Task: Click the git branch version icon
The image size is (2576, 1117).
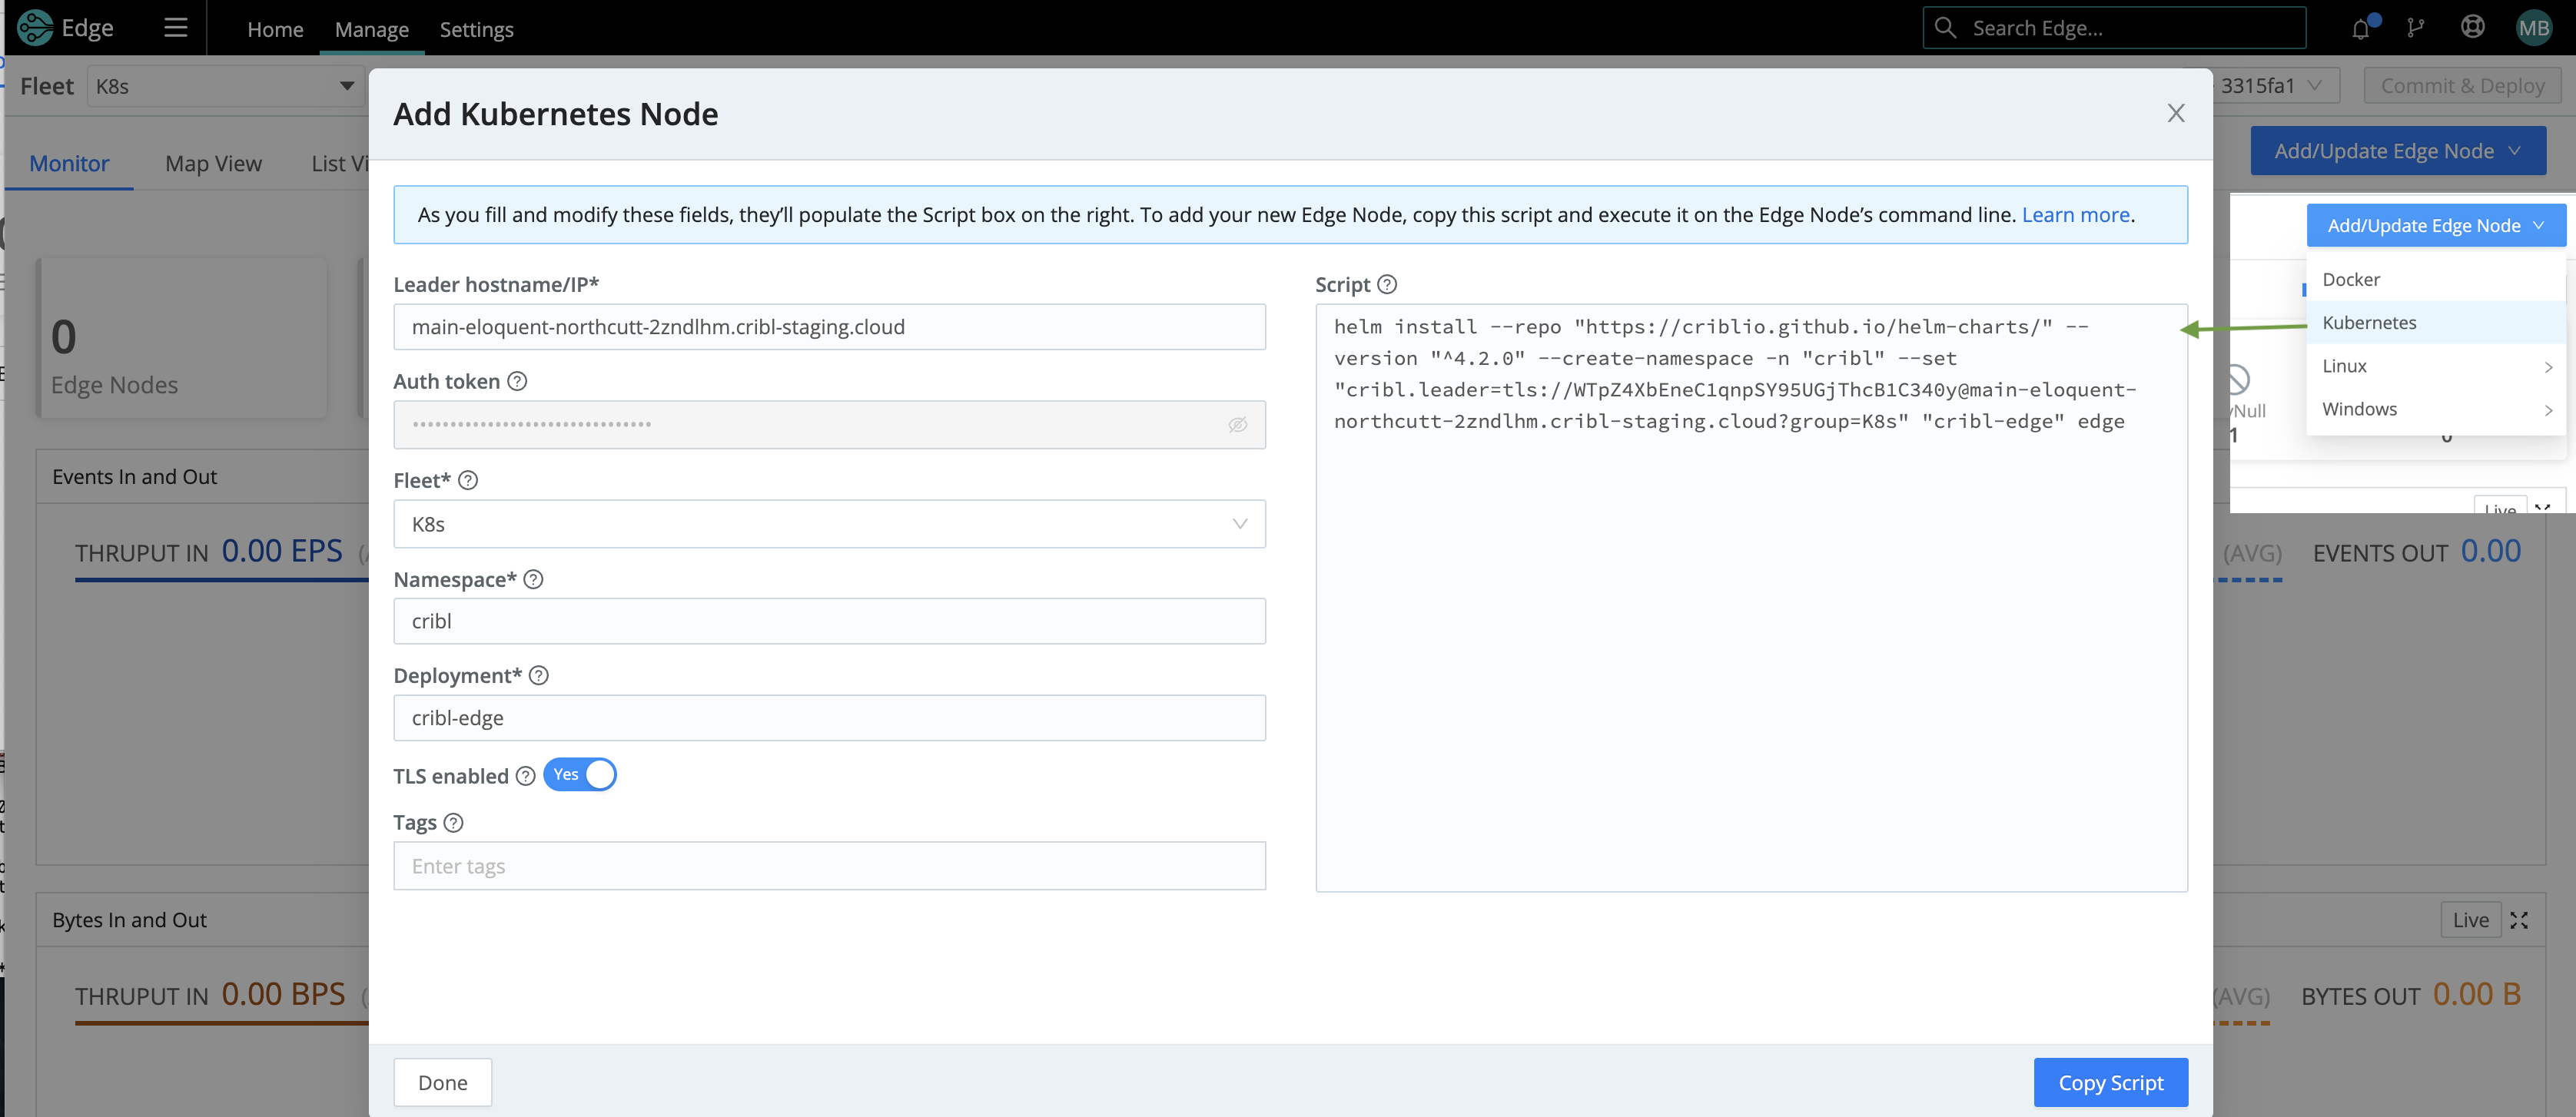Action: pyautogui.click(x=2416, y=27)
